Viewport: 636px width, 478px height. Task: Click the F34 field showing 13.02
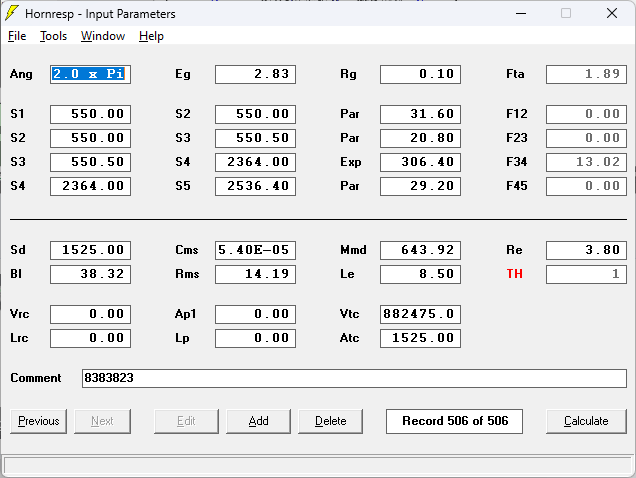coord(586,162)
